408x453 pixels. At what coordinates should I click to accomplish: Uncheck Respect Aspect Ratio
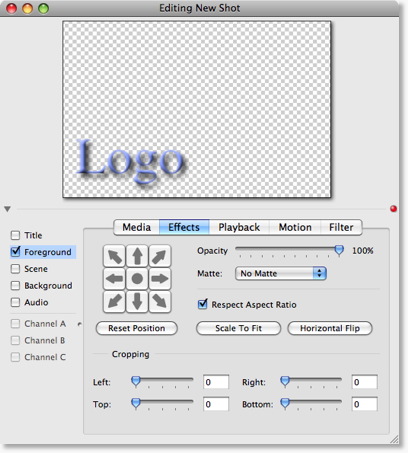coord(202,304)
